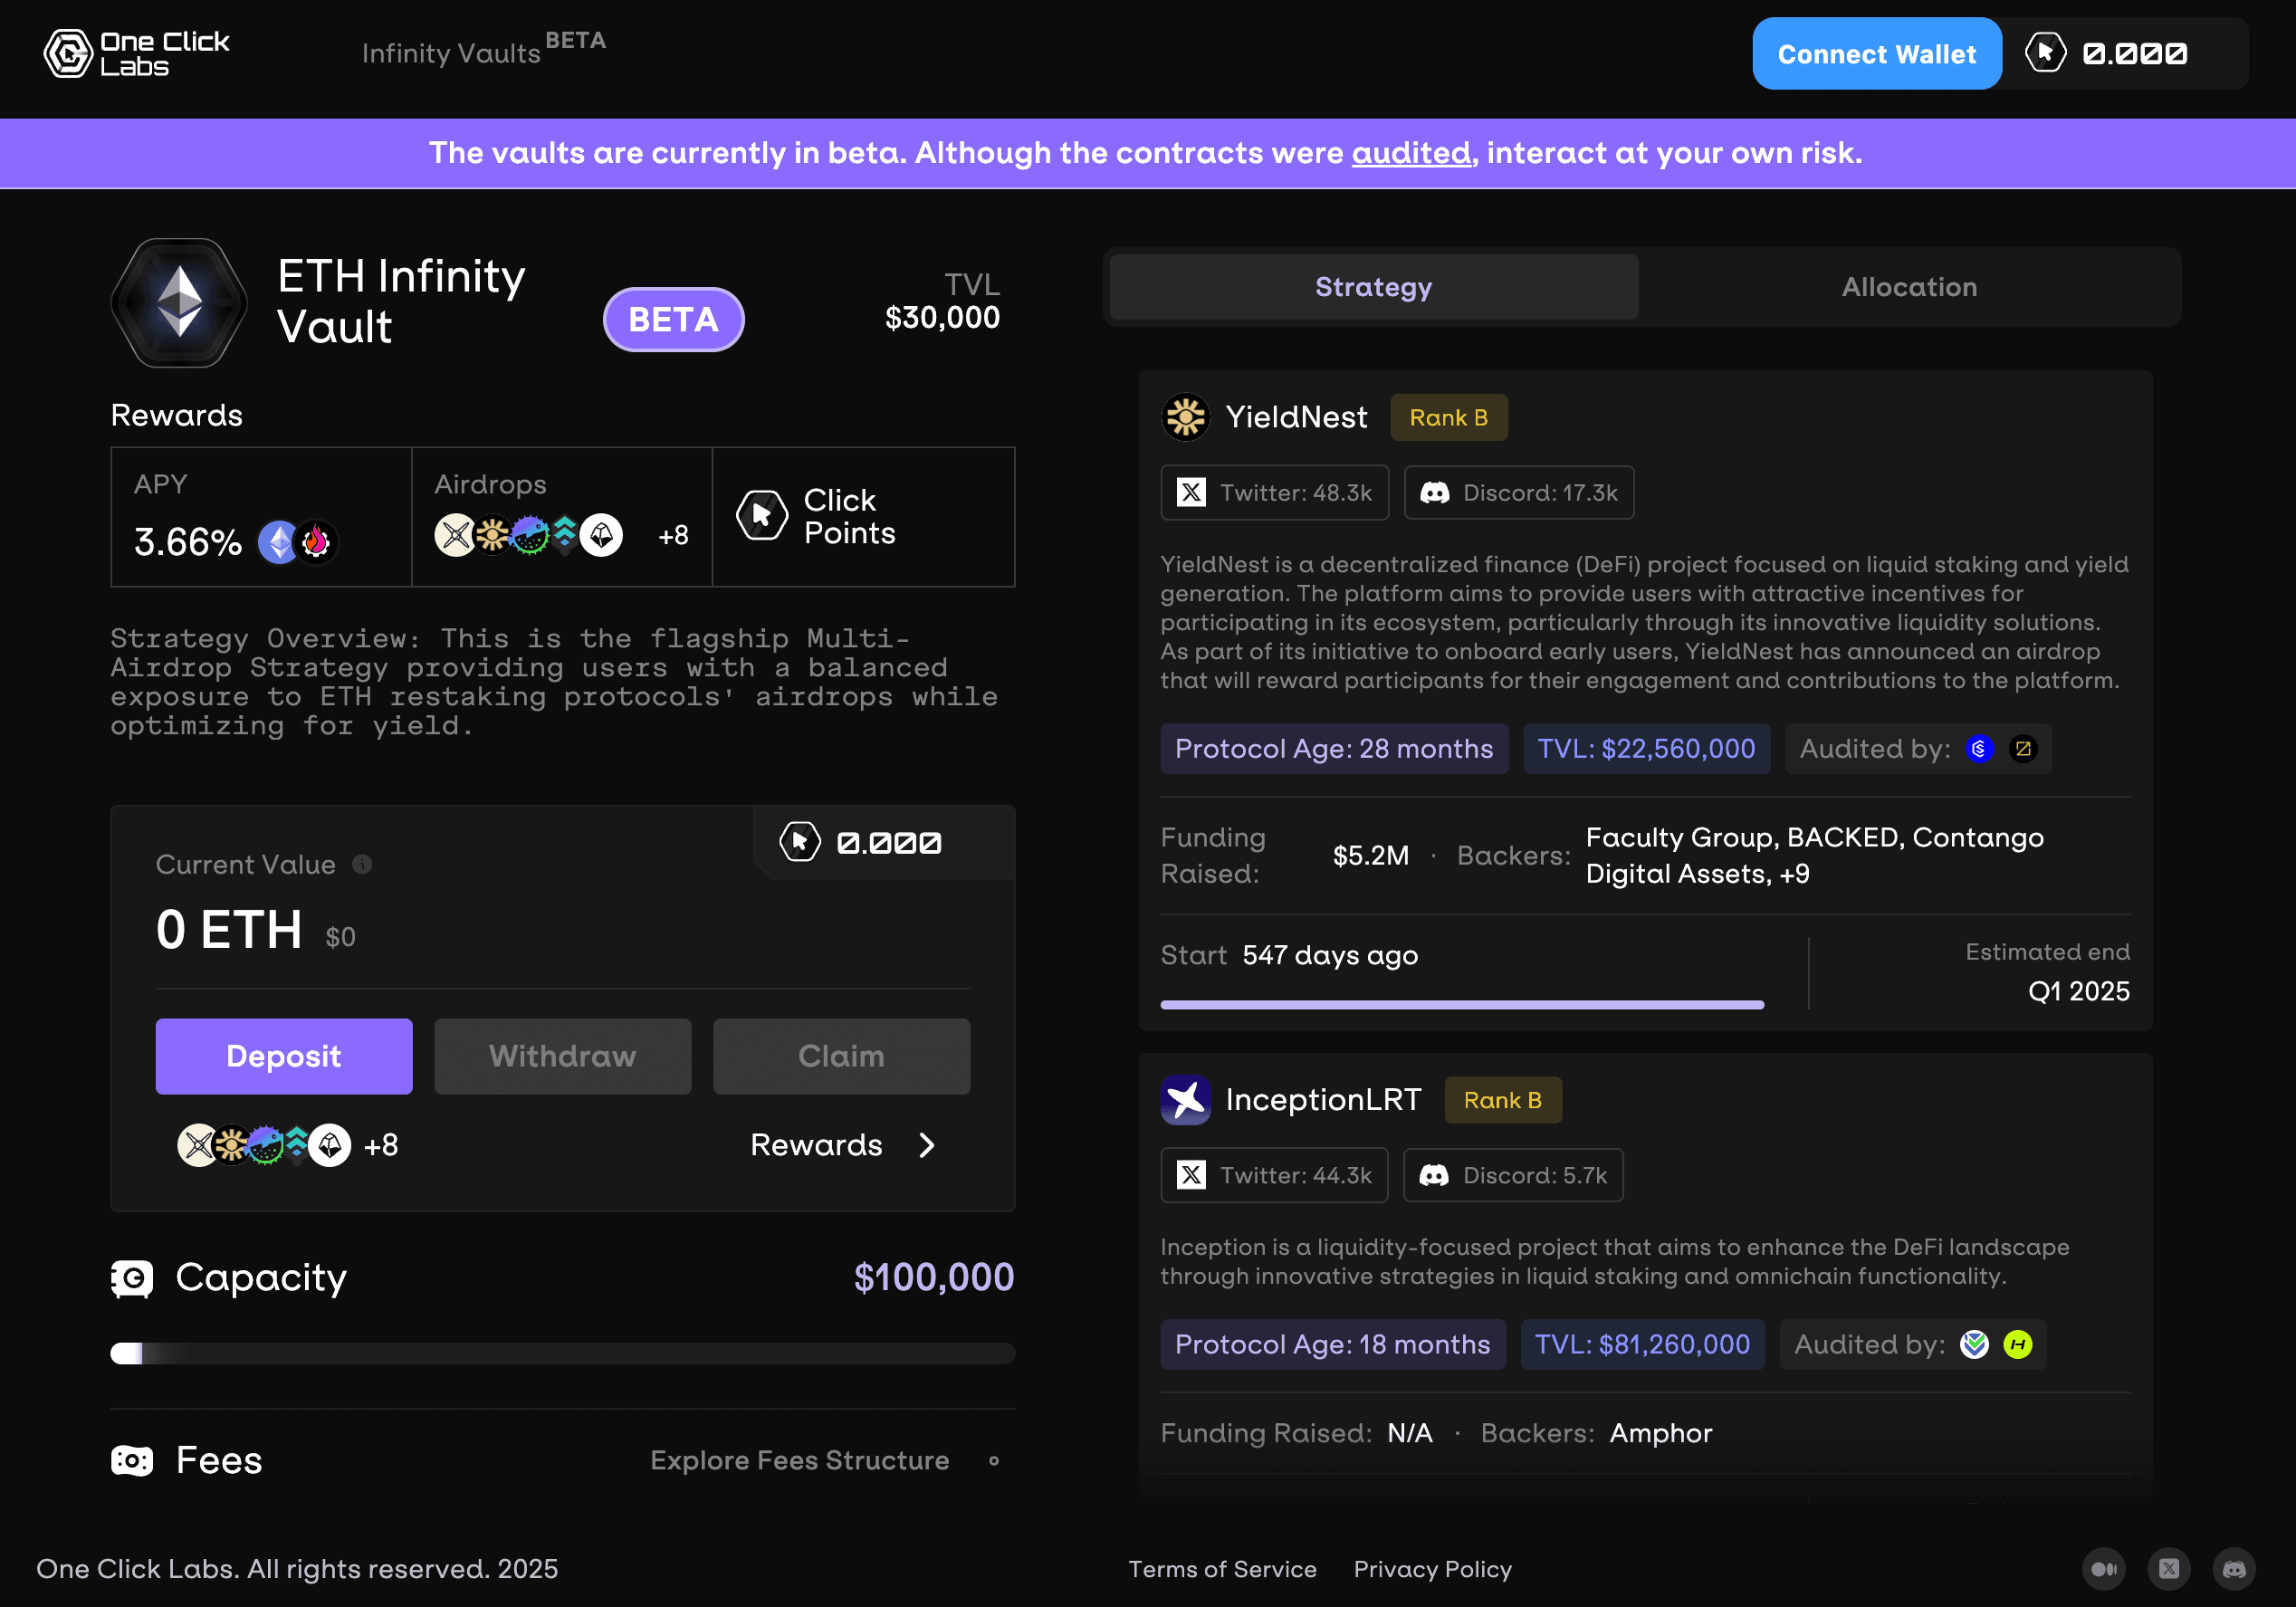Expand the Explore Fees Structure section

tap(800, 1460)
